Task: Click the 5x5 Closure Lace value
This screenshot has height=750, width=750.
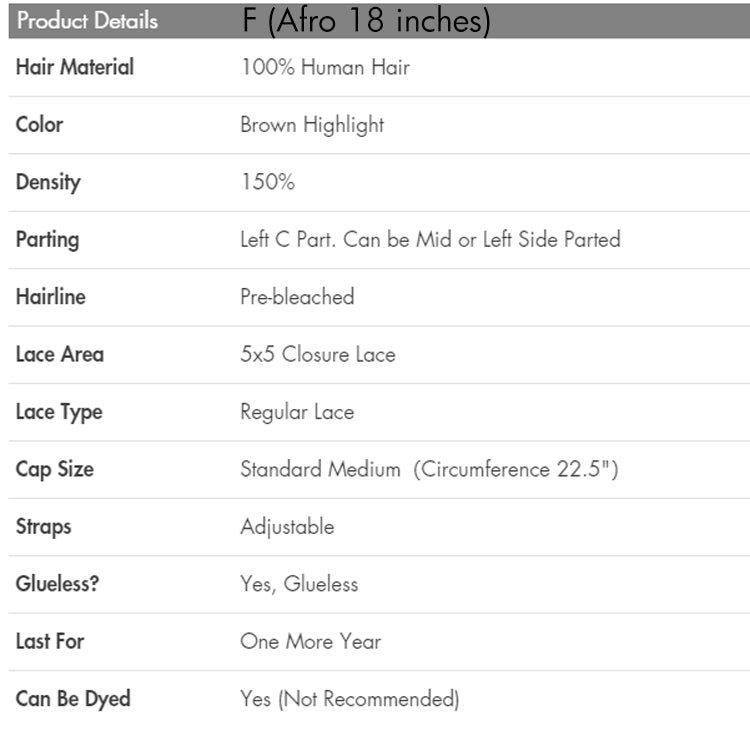Action: coord(318,354)
